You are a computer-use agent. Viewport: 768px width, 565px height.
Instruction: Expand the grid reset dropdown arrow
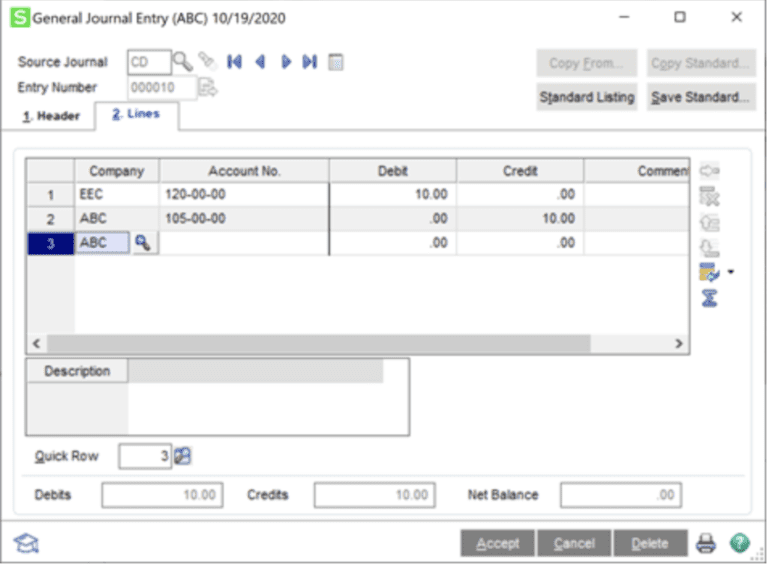tap(729, 272)
